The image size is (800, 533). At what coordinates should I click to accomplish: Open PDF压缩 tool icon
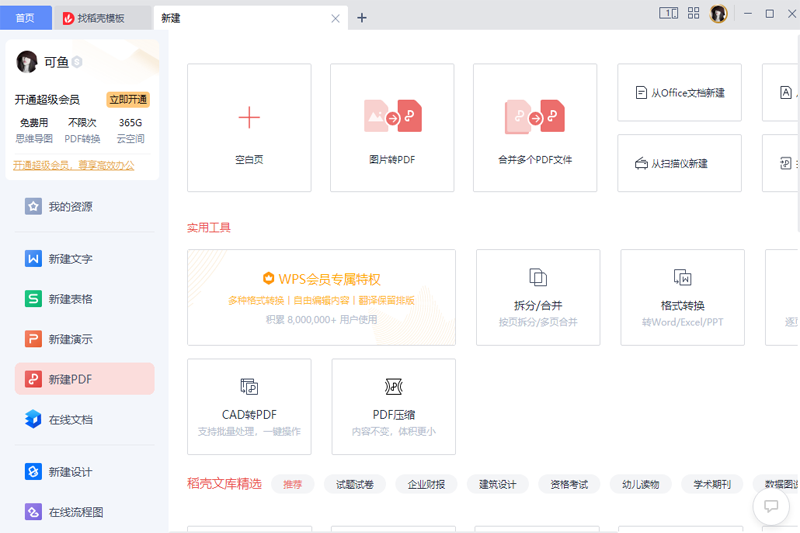[x=393, y=386]
